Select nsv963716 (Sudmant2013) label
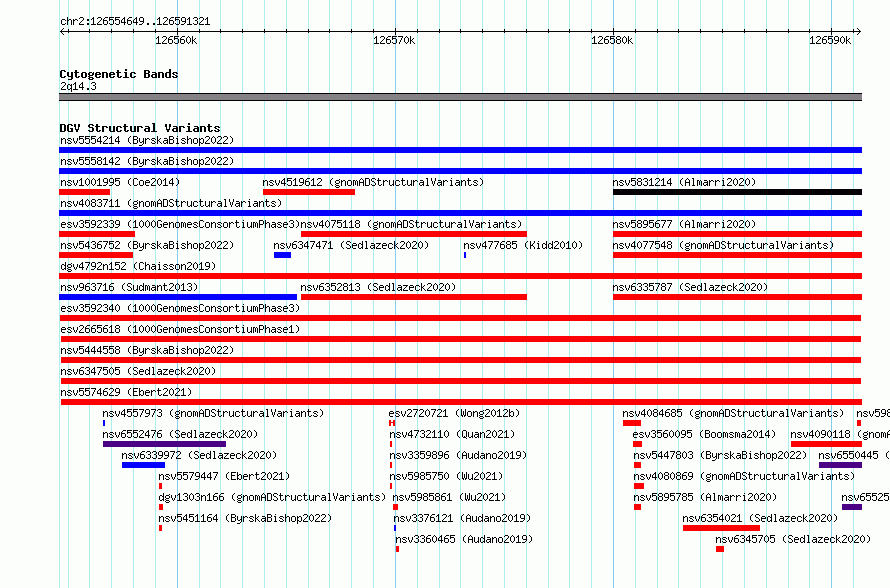Screen dimensions: 890x588 (129, 287)
